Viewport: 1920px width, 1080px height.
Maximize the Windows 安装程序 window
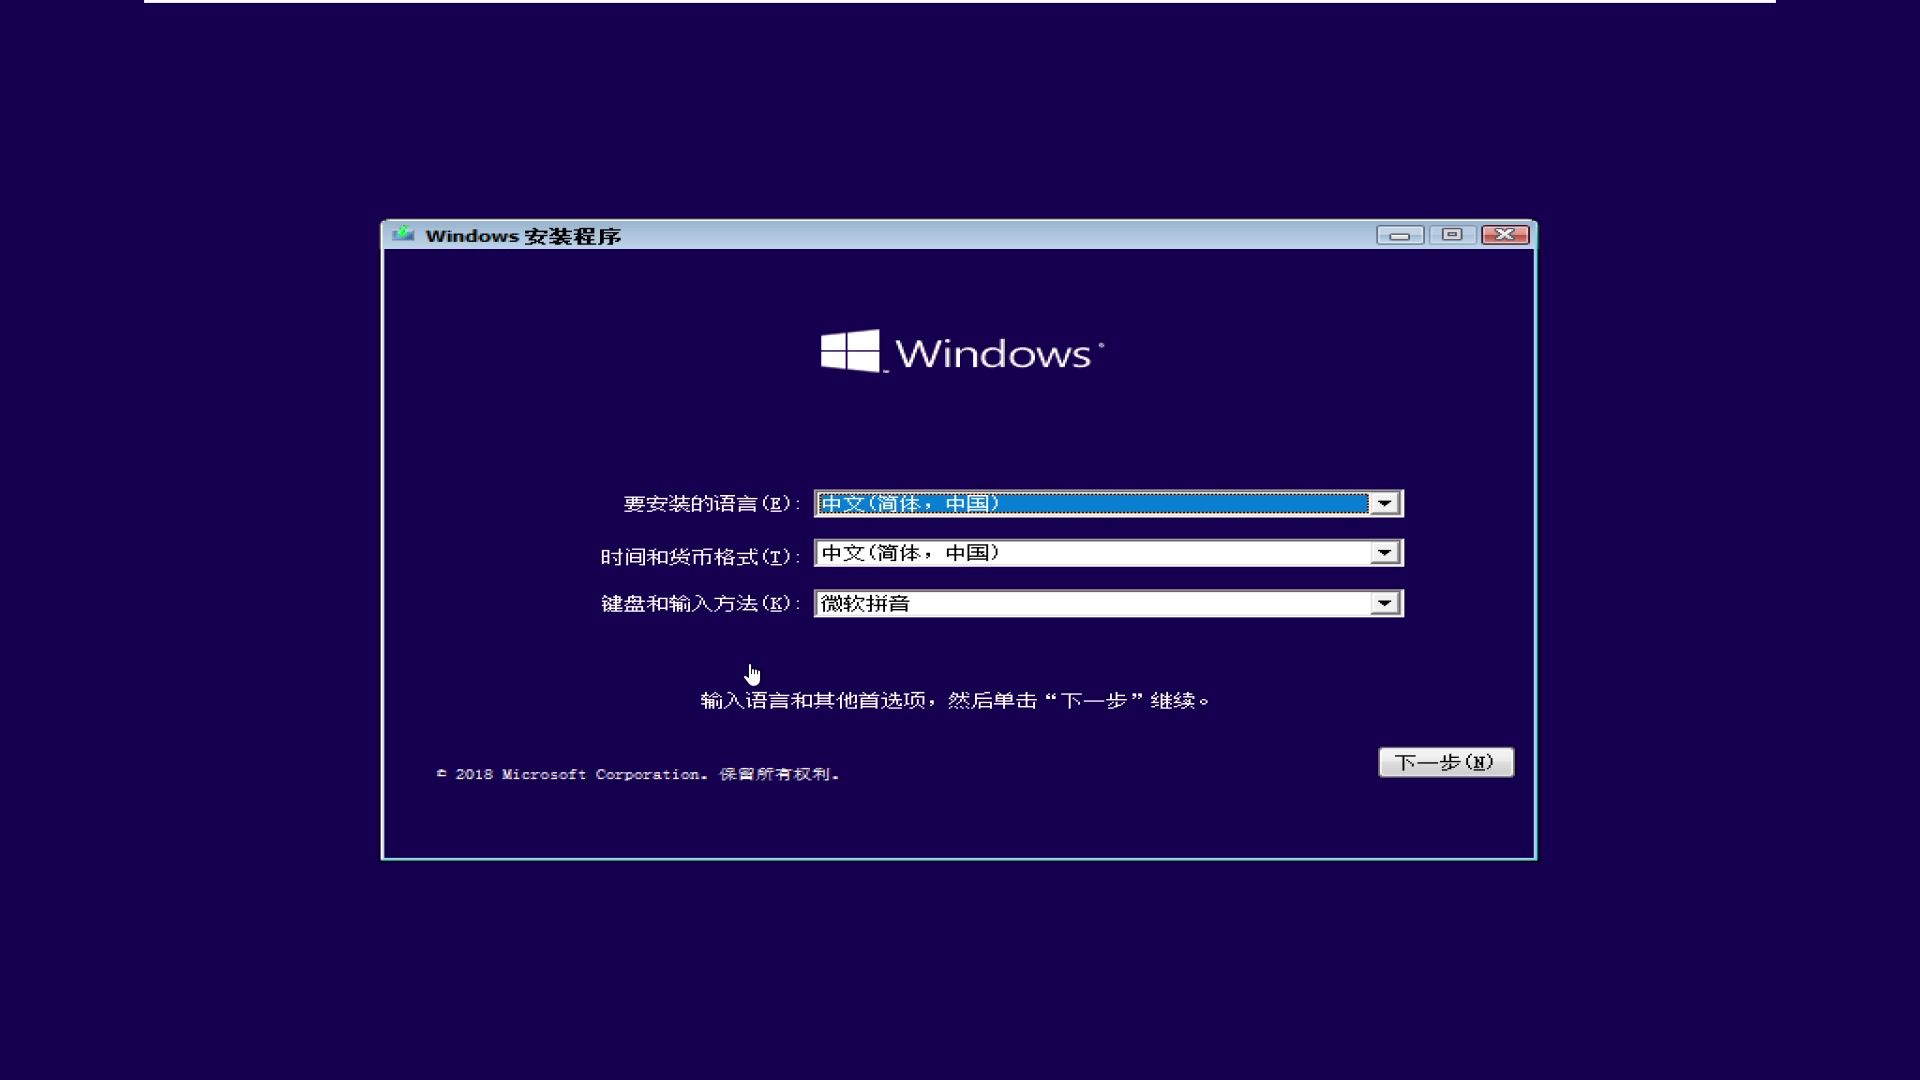(1452, 235)
